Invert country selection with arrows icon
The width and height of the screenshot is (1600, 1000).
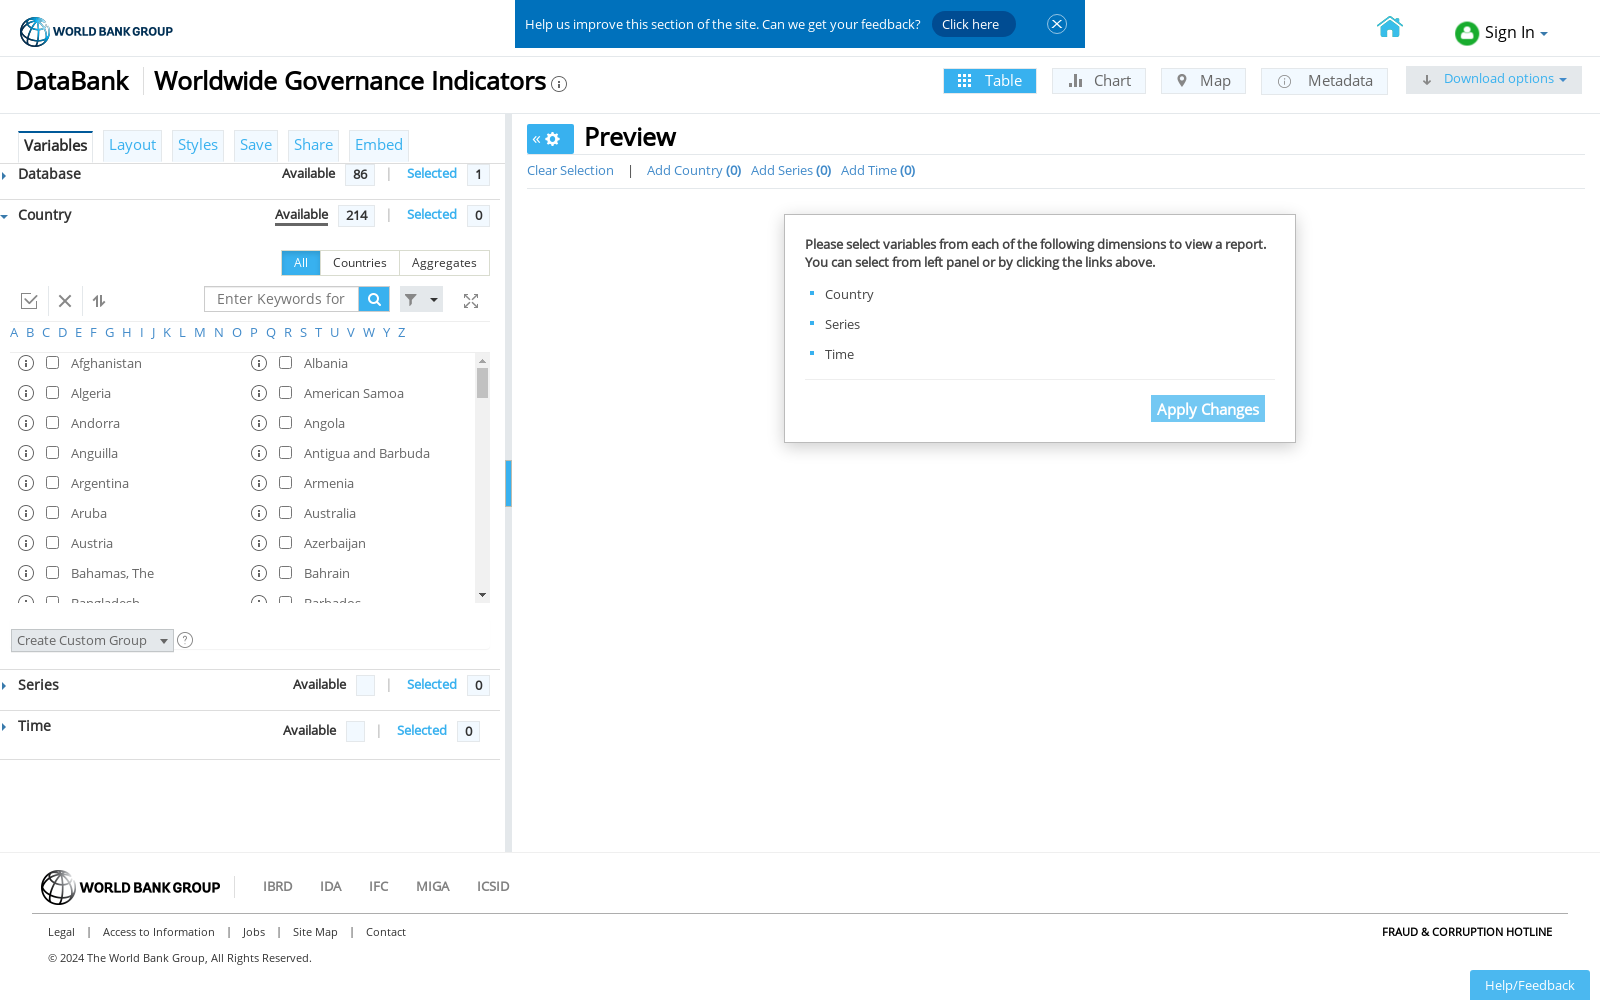99,301
